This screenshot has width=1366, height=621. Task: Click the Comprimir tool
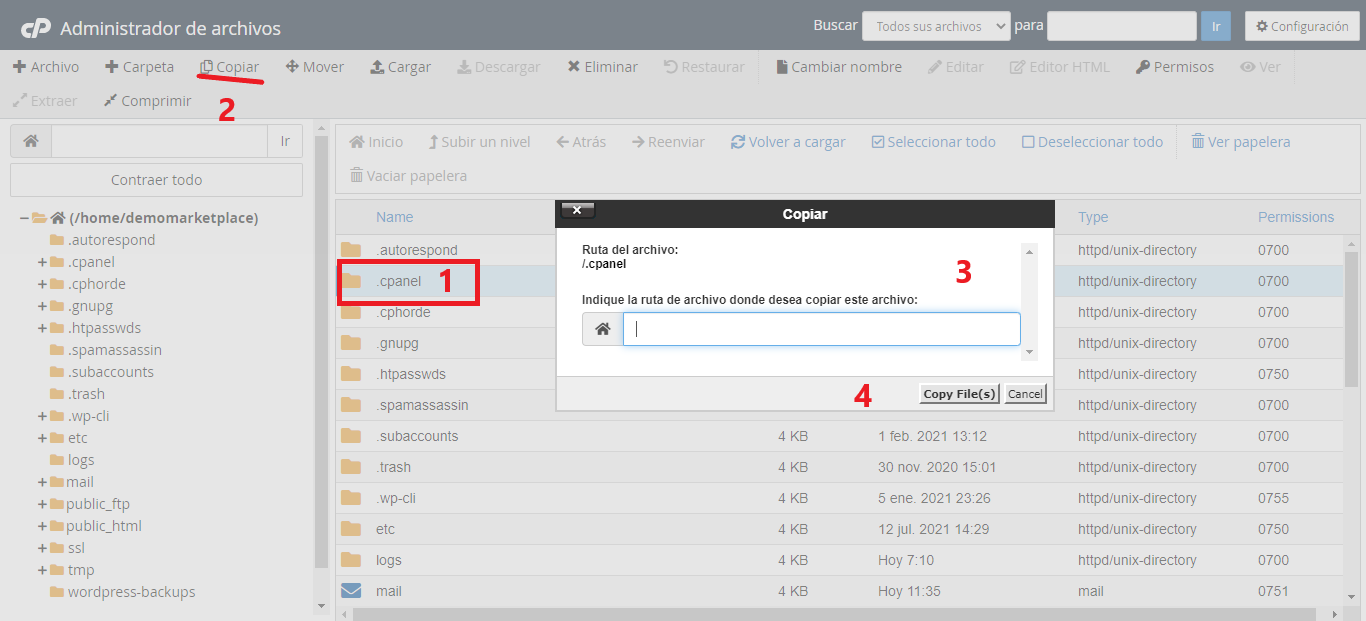pos(111,101)
